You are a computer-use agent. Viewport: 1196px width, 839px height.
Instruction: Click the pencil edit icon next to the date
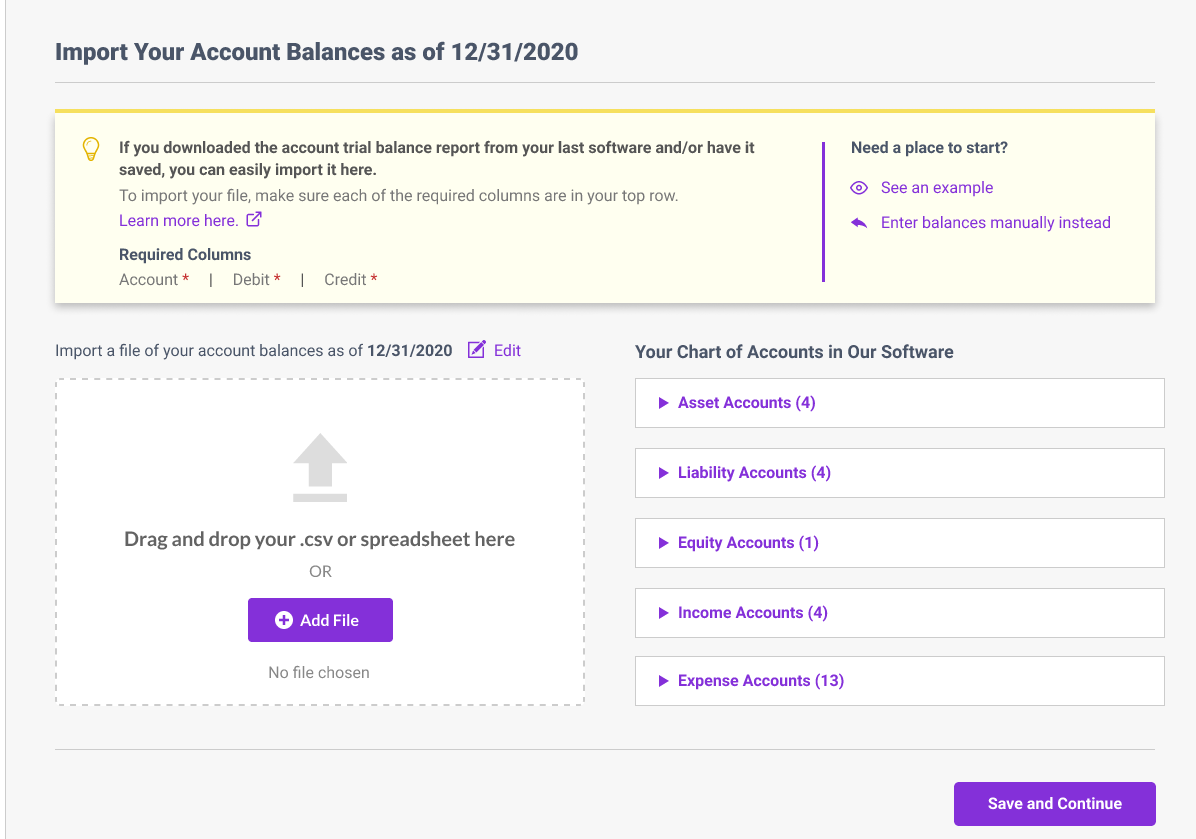(x=476, y=349)
